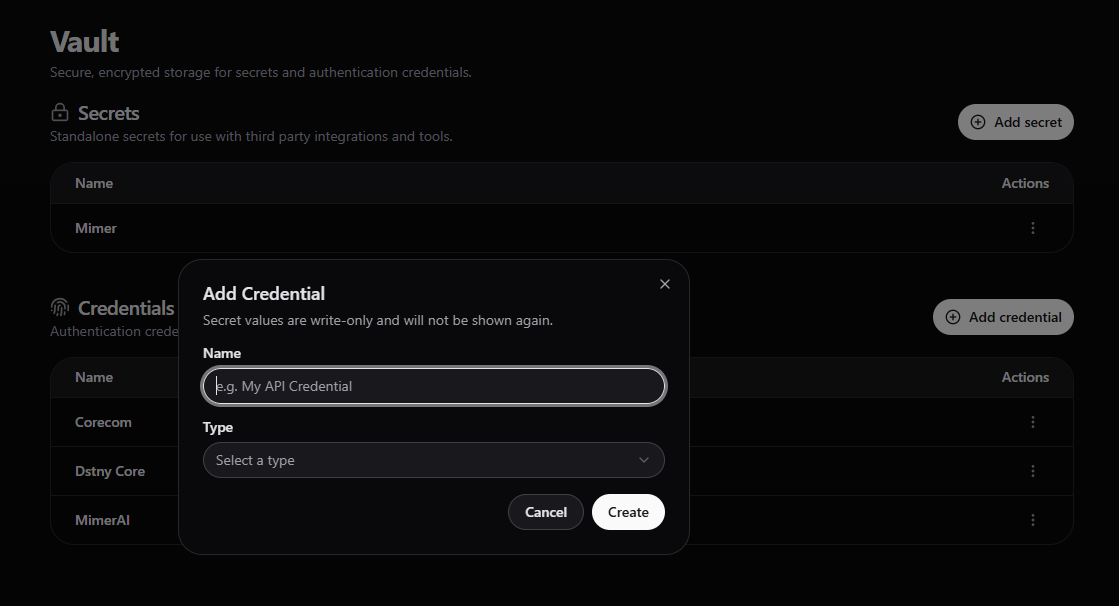Image resolution: width=1119 pixels, height=606 pixels.
Task: Open the three-dot menu for Dstny Core
Action: (x=1033, y=471)
